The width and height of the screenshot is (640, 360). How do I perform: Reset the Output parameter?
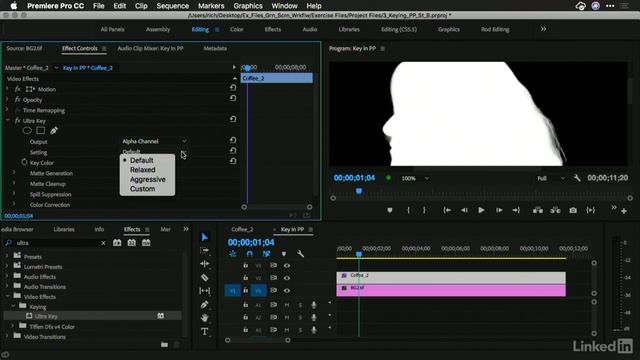[233, 140]
